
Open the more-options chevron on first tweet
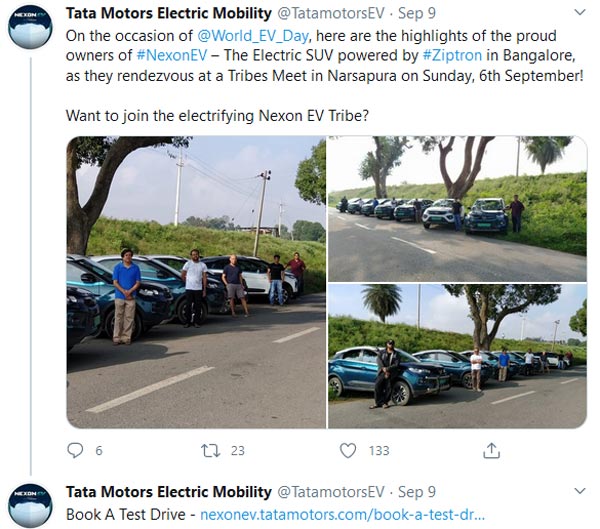point(580,13)
